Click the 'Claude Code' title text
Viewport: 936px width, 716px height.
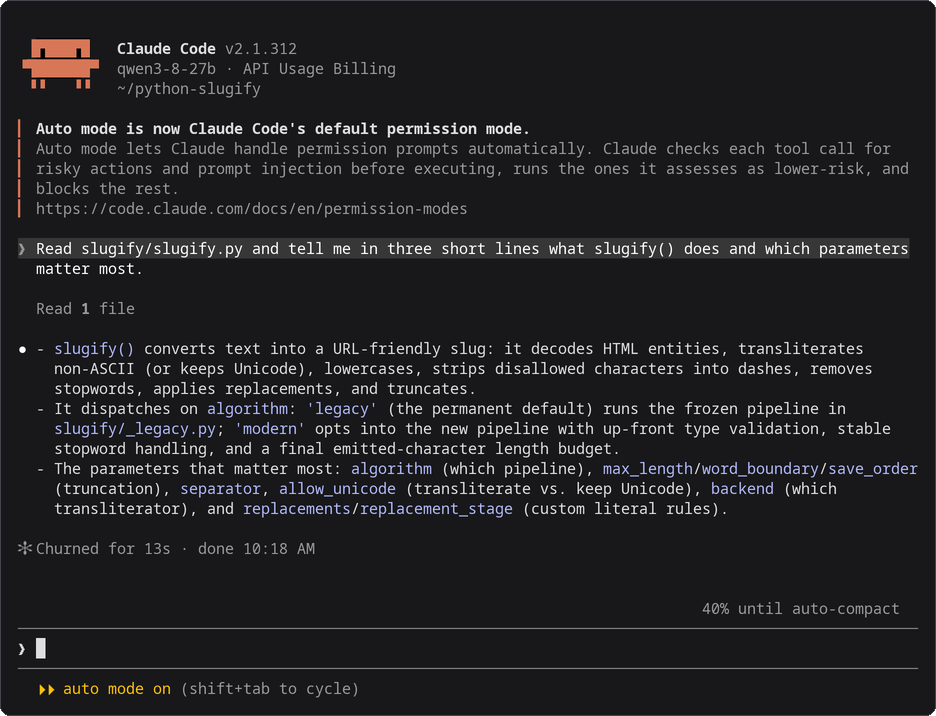(167, 49)
